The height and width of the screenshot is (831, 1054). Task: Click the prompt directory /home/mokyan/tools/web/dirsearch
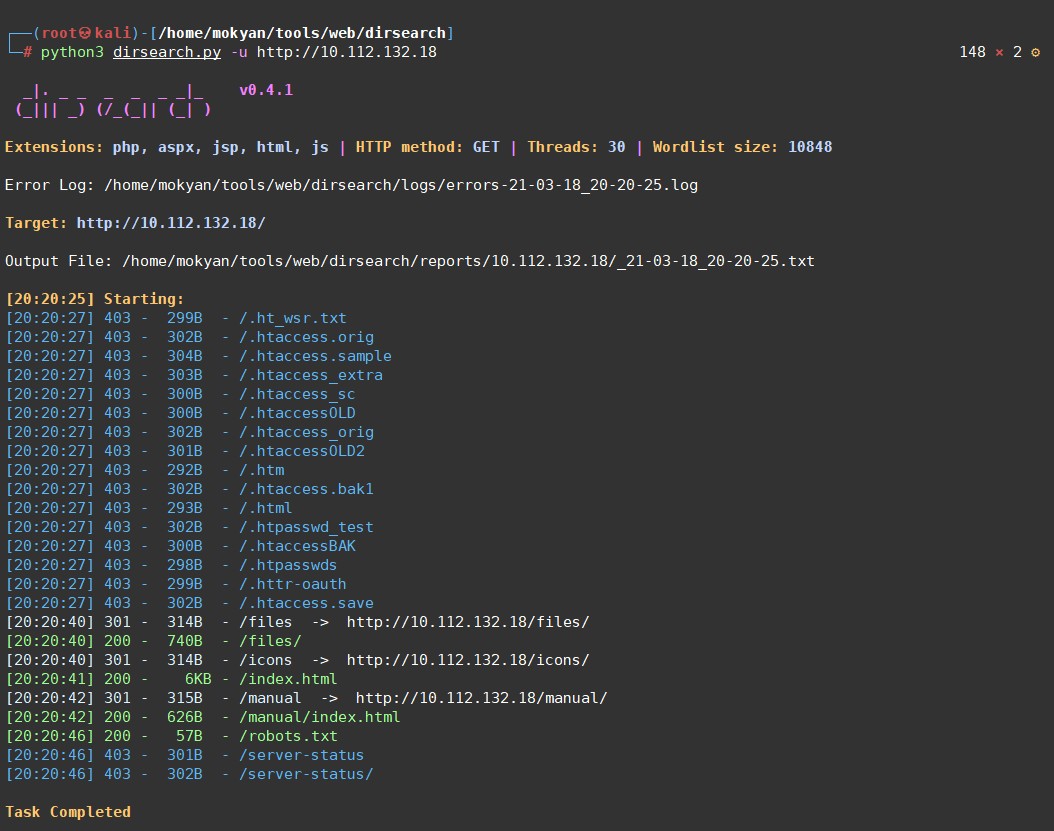(x=302, y=33)
